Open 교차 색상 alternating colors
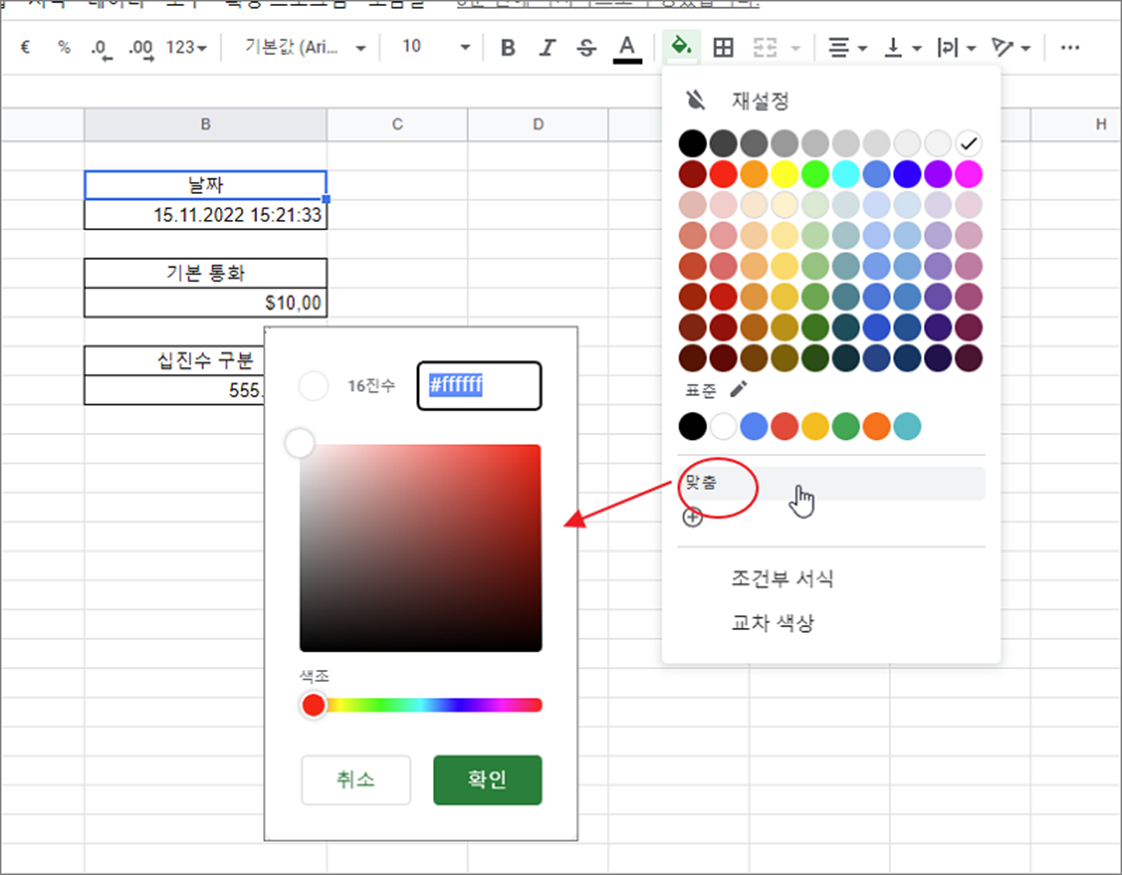This screenshot has width=1122, height=875. pyautogui.click(x=773, y=623)
